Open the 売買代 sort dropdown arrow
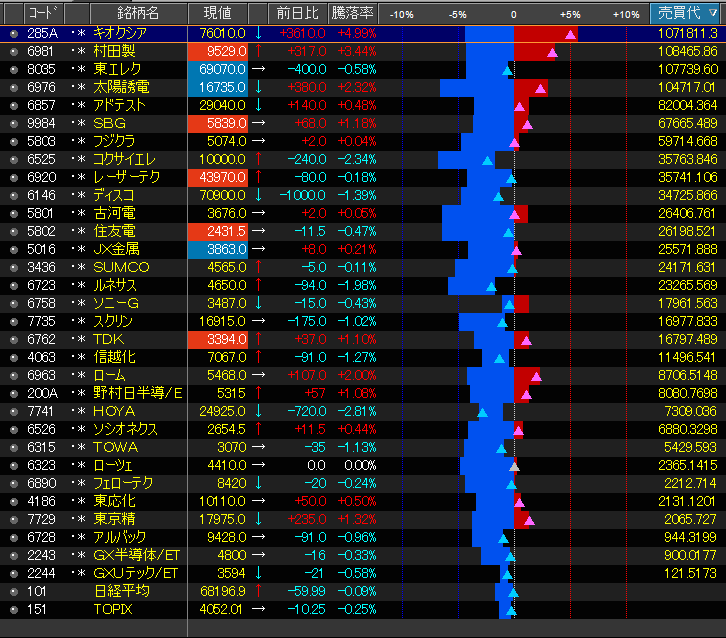 click(713, 13)
